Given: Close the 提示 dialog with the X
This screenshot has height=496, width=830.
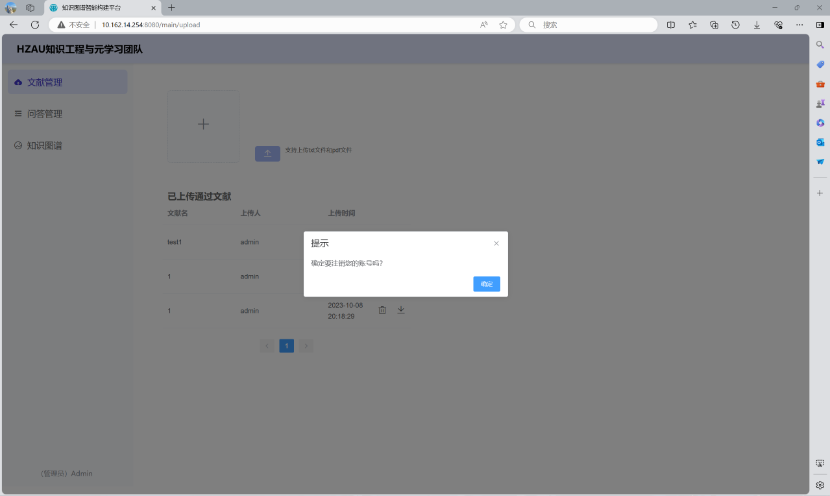Looking at the screenshot, I should coord(496,243).
